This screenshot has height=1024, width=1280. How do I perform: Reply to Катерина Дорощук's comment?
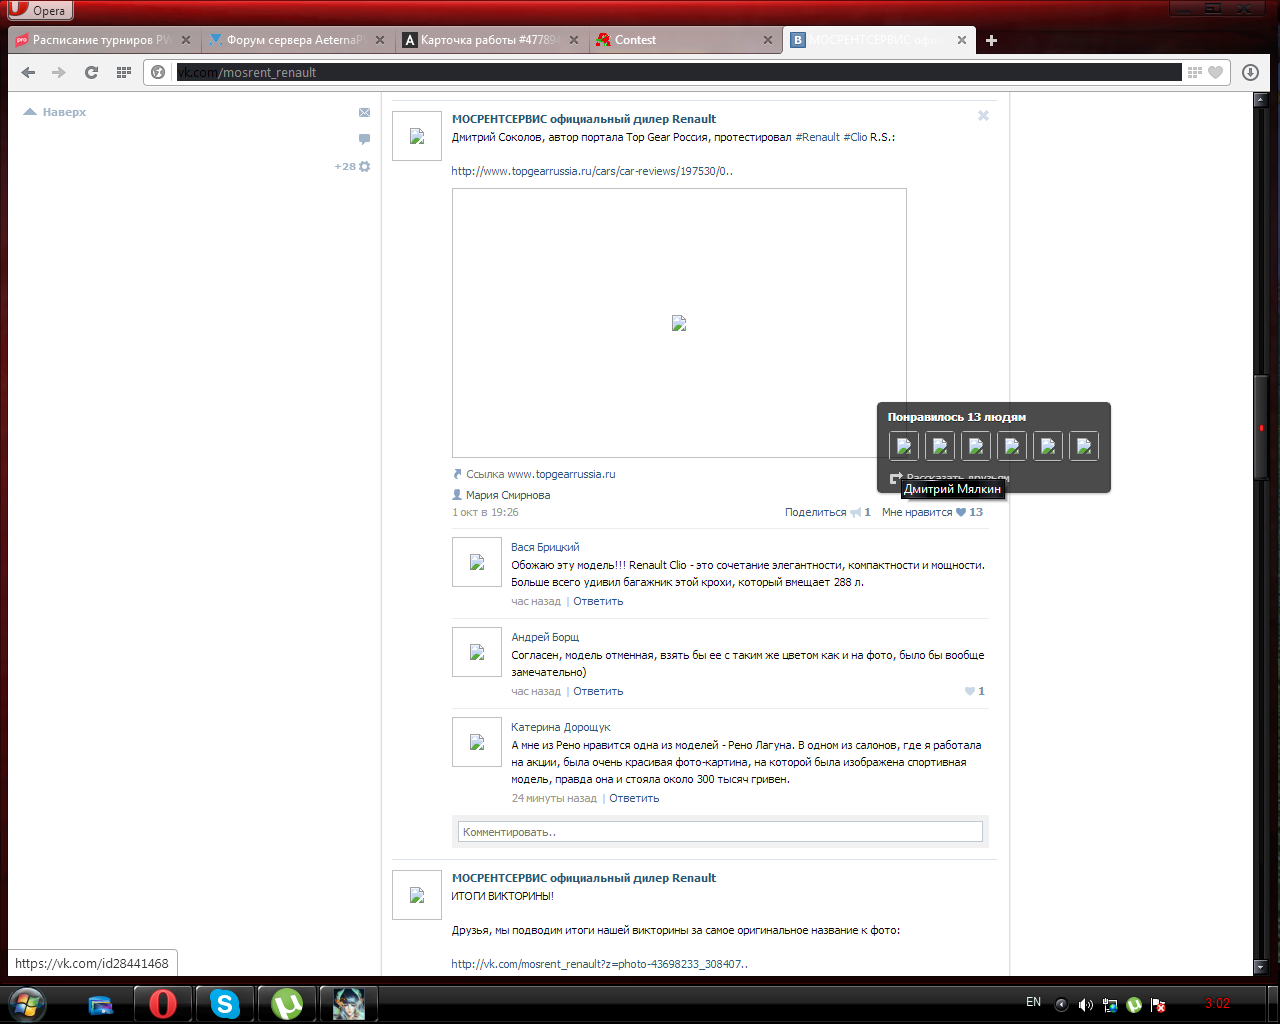pyautogui.click(x=634, y=798)
